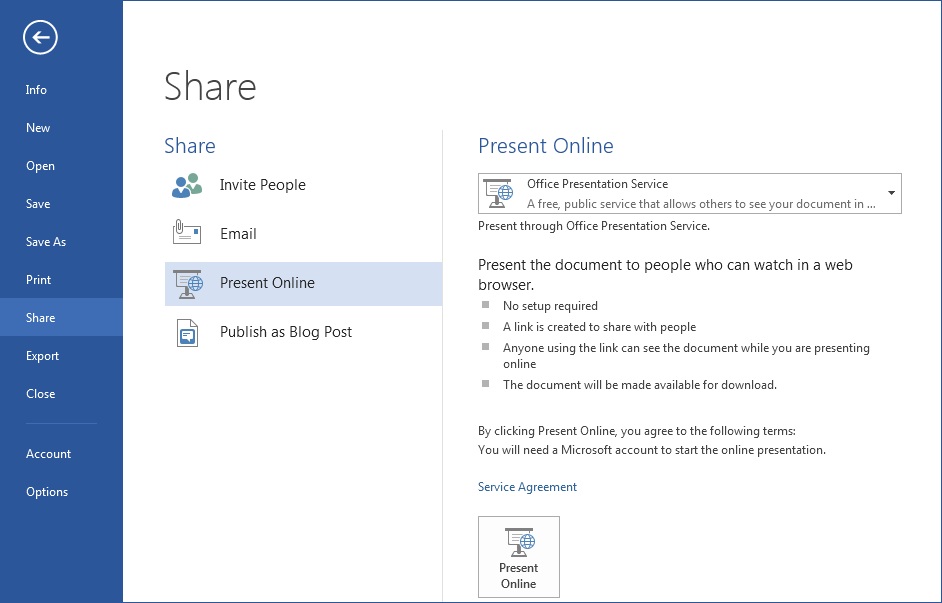Select the Present Online option under Share
Image resolution: width=942 pixels, height=603 pixels.
pyautogui.click(x=267, y=283)
